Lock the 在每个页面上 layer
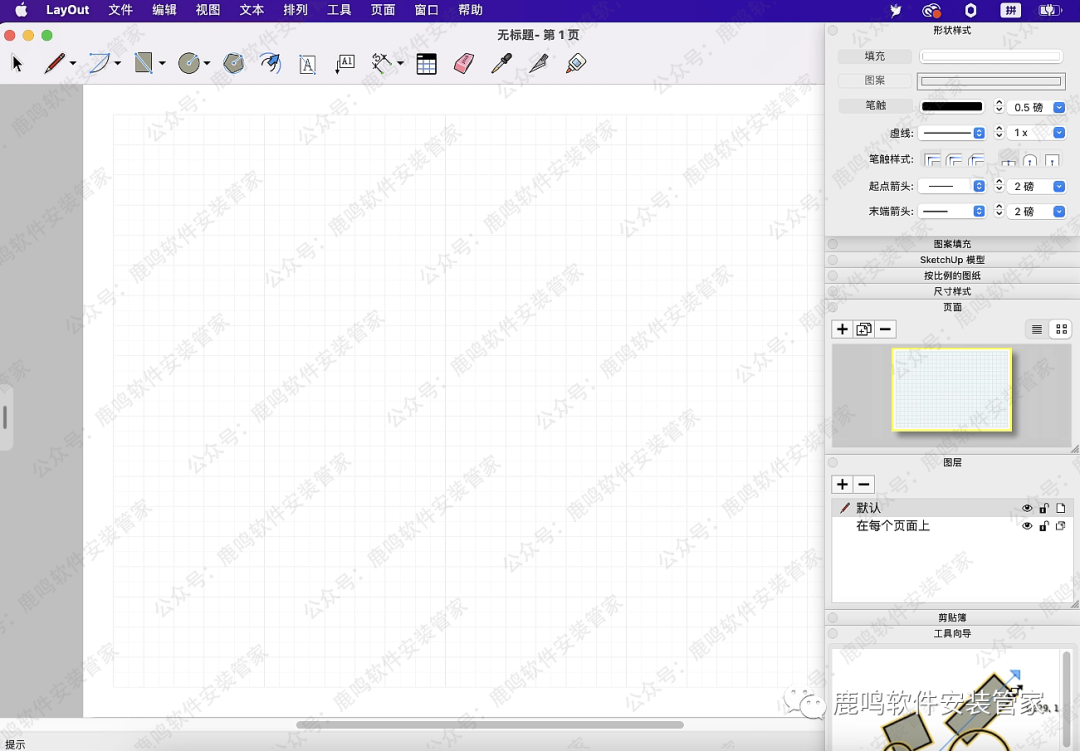This screenshot has height=751, width=1080. coord(1044,526)
